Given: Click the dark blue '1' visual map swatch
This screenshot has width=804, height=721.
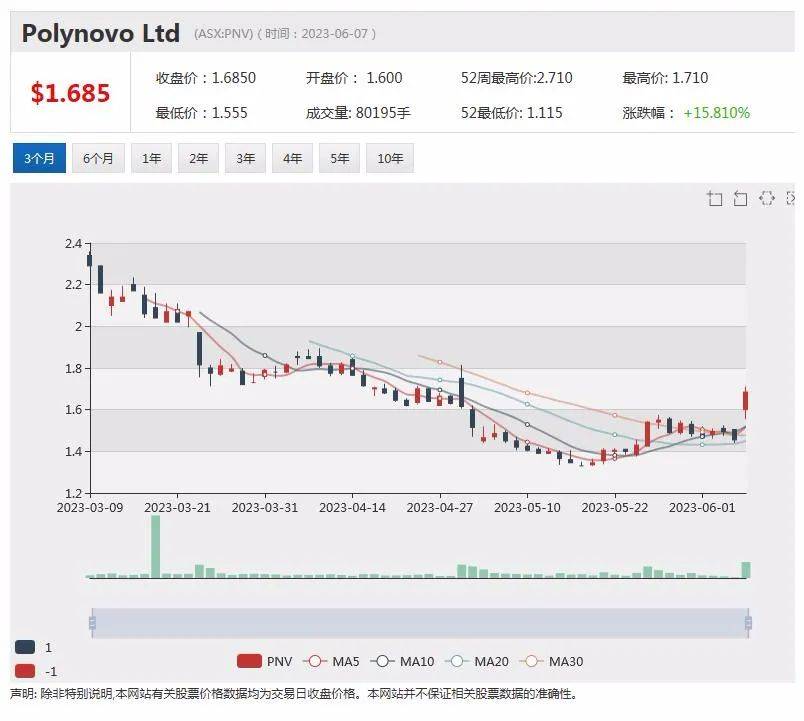Looking at the screenshot, I should tap(25, 647).
